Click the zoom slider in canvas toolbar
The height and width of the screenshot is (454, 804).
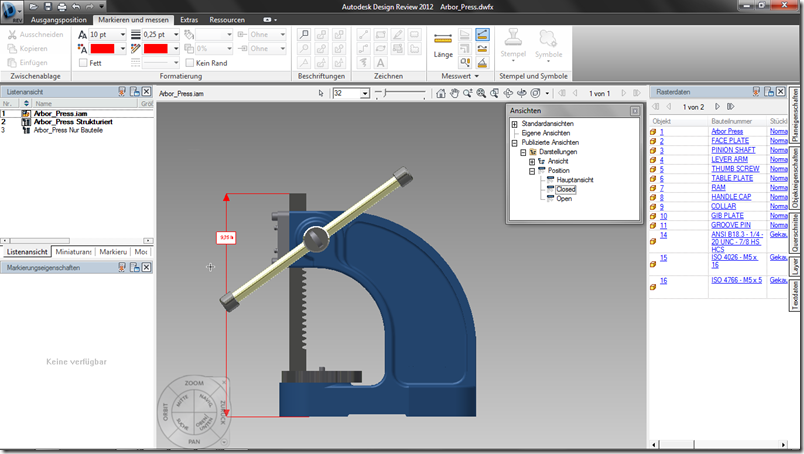tap(400, 93)
